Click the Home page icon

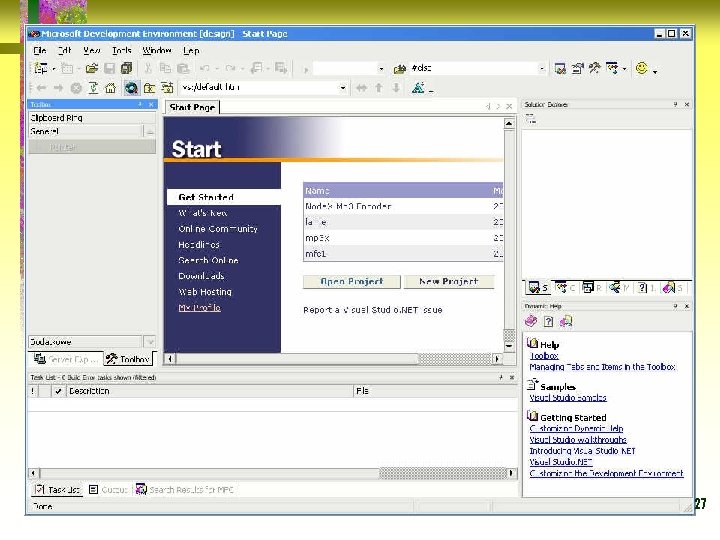point(110,88)
